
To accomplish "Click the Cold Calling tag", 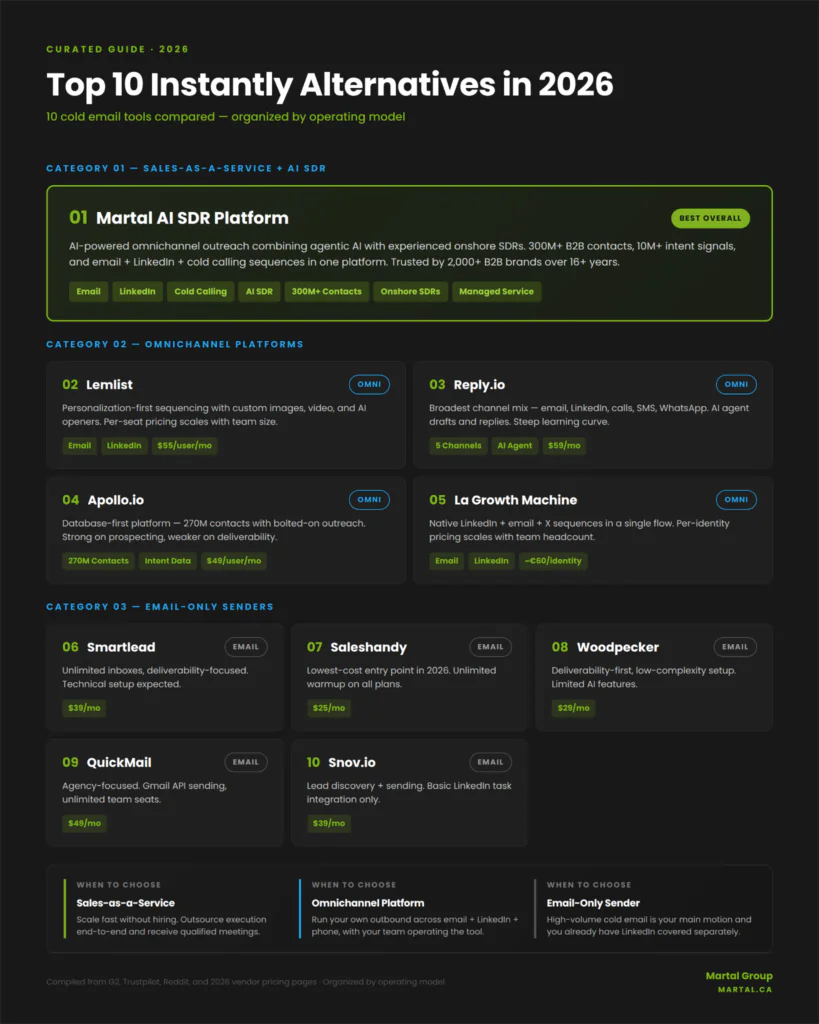I will coord(201,291).
